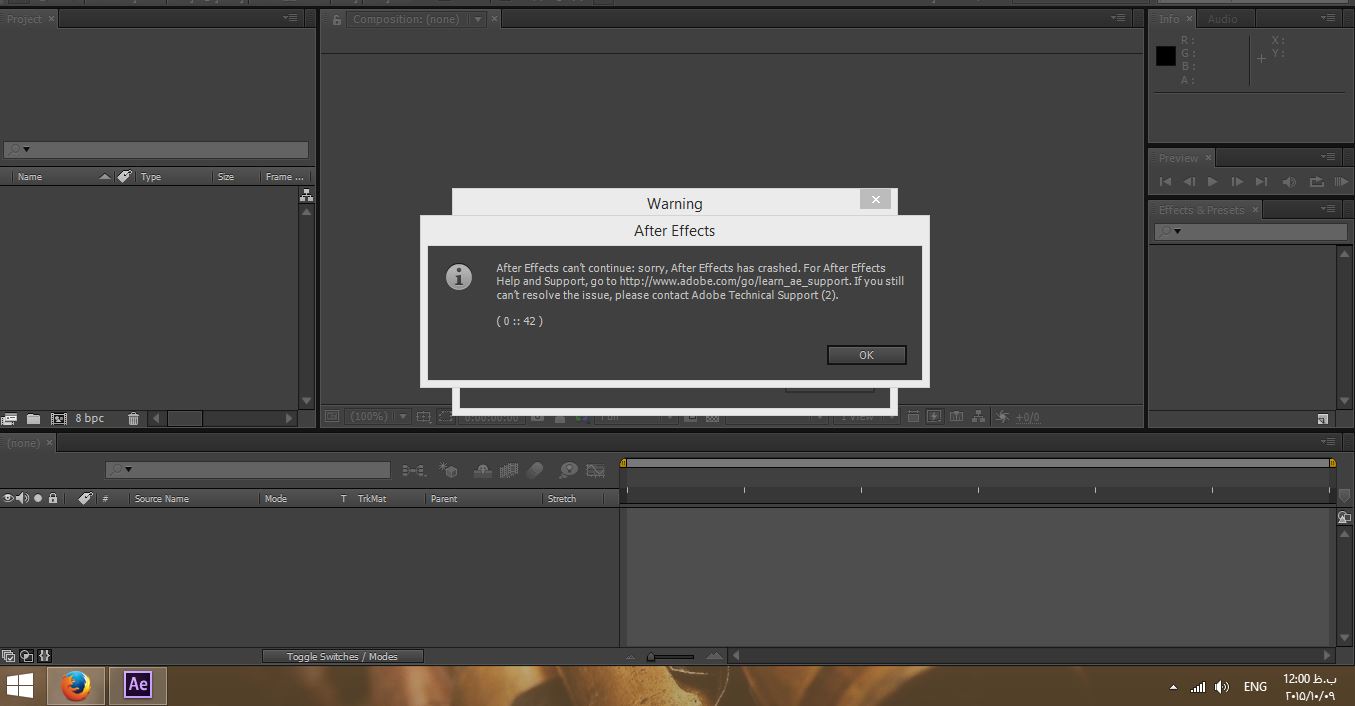Open the Effects & Presets panel menu

tap(1327, 209)
